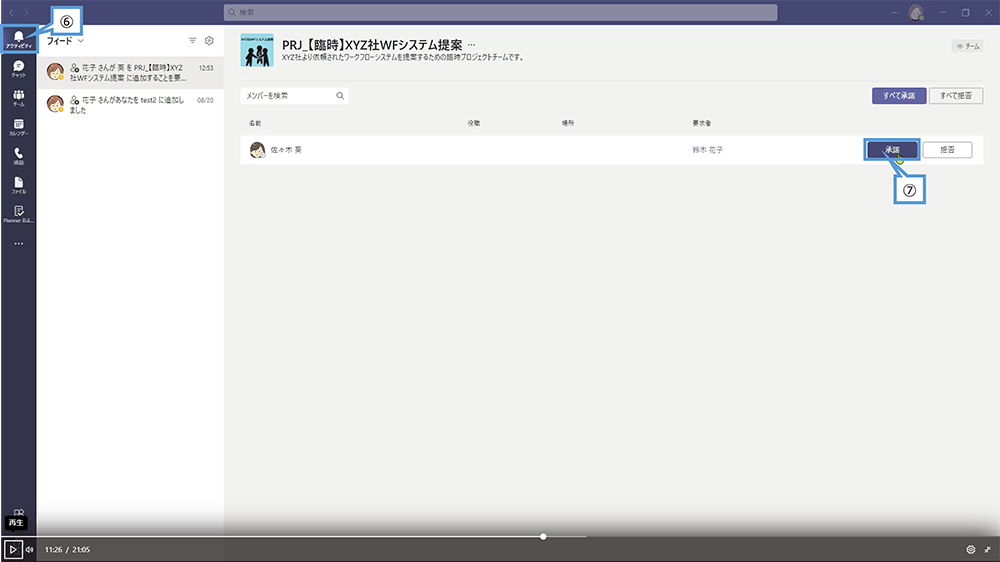Open feed settings gear icon
The image size is (1000, 562).
(x=209, y=40)
